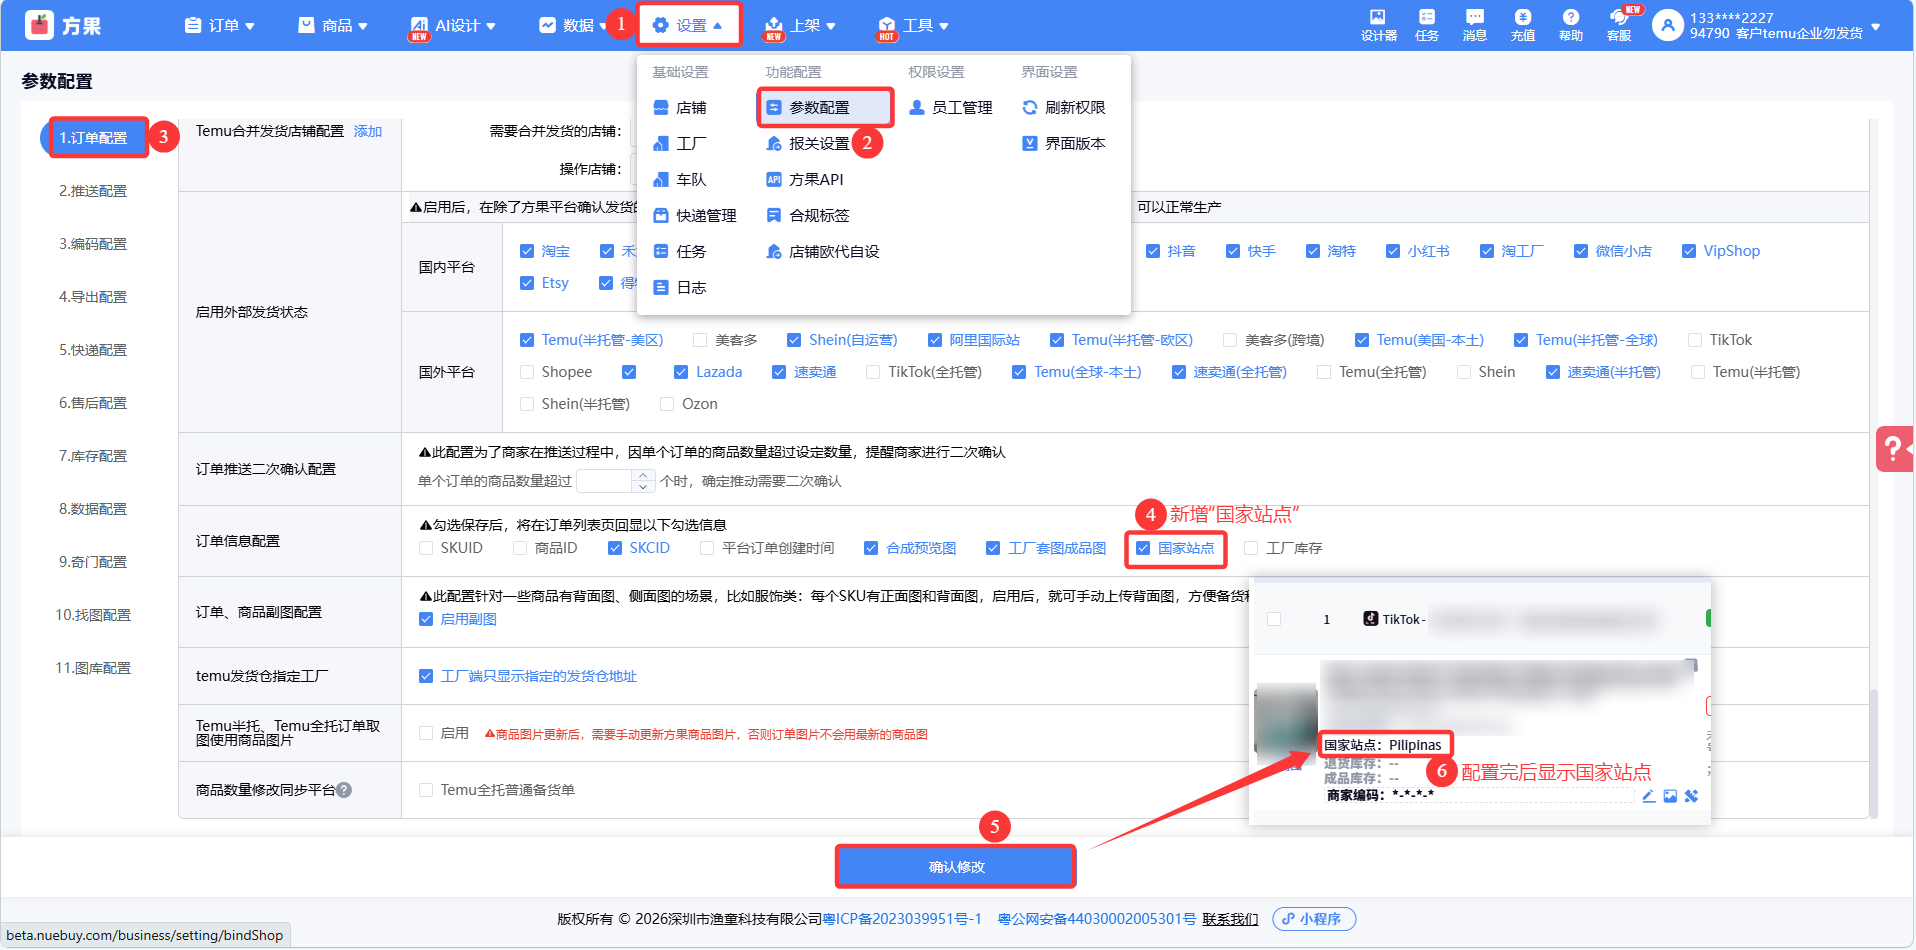Contact 客服 customer service icon
Screen dimensions: 1916x950
tap(1618, 24)
